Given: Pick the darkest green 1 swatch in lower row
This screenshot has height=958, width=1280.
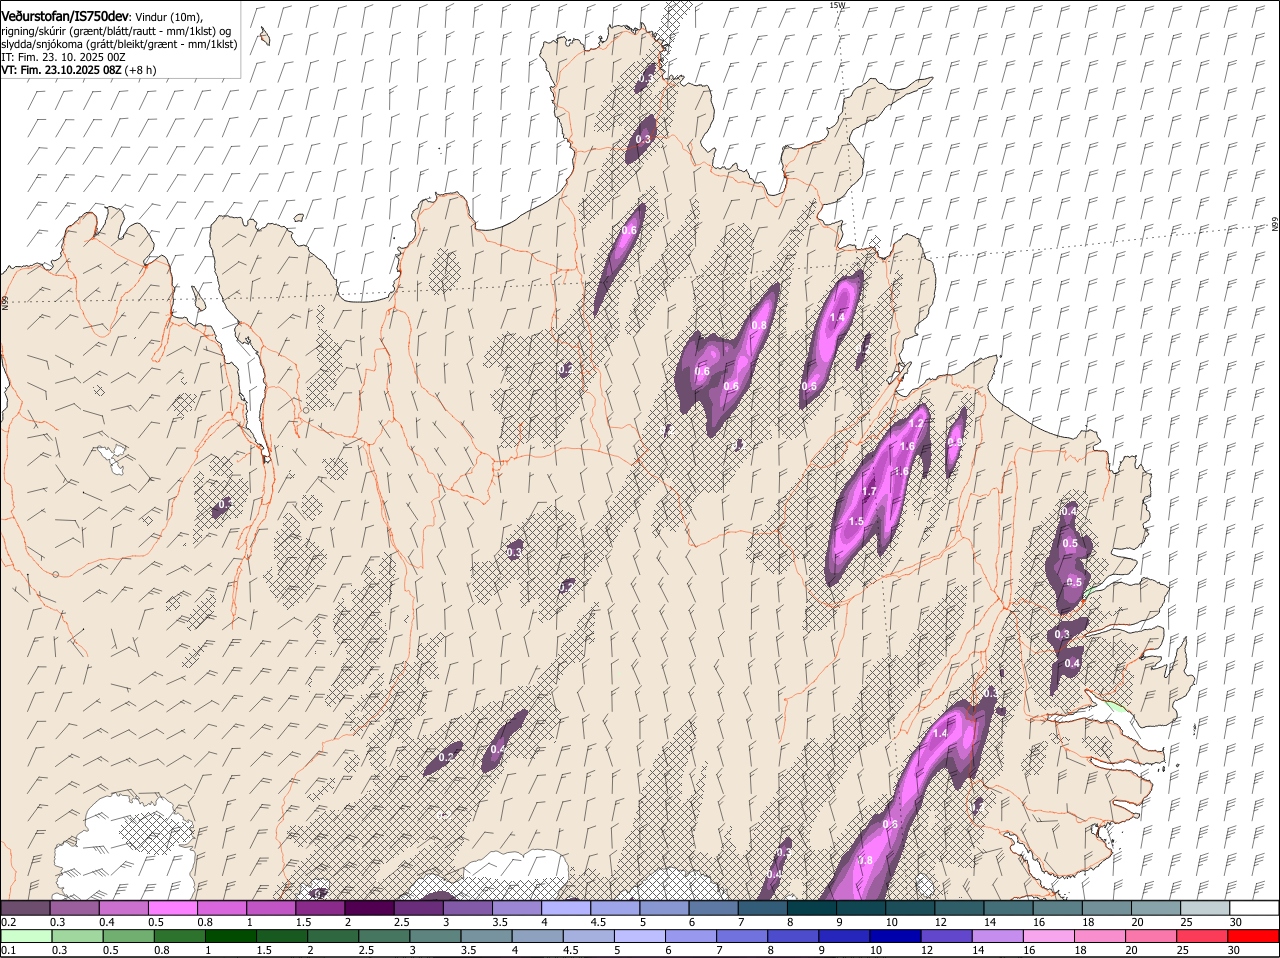Looking at the screenshot, I should coord(230,936).
